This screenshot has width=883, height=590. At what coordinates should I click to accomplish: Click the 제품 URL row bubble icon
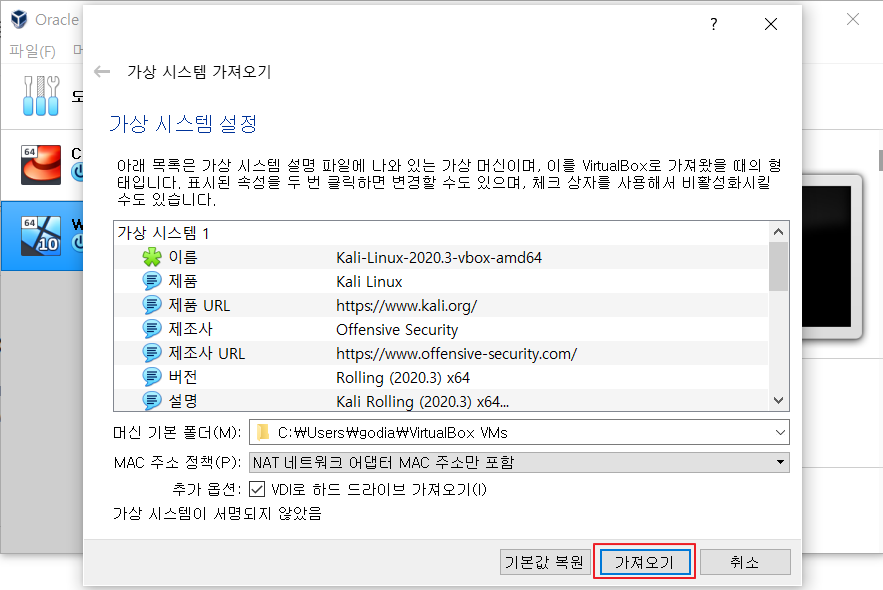coord(151,305)
